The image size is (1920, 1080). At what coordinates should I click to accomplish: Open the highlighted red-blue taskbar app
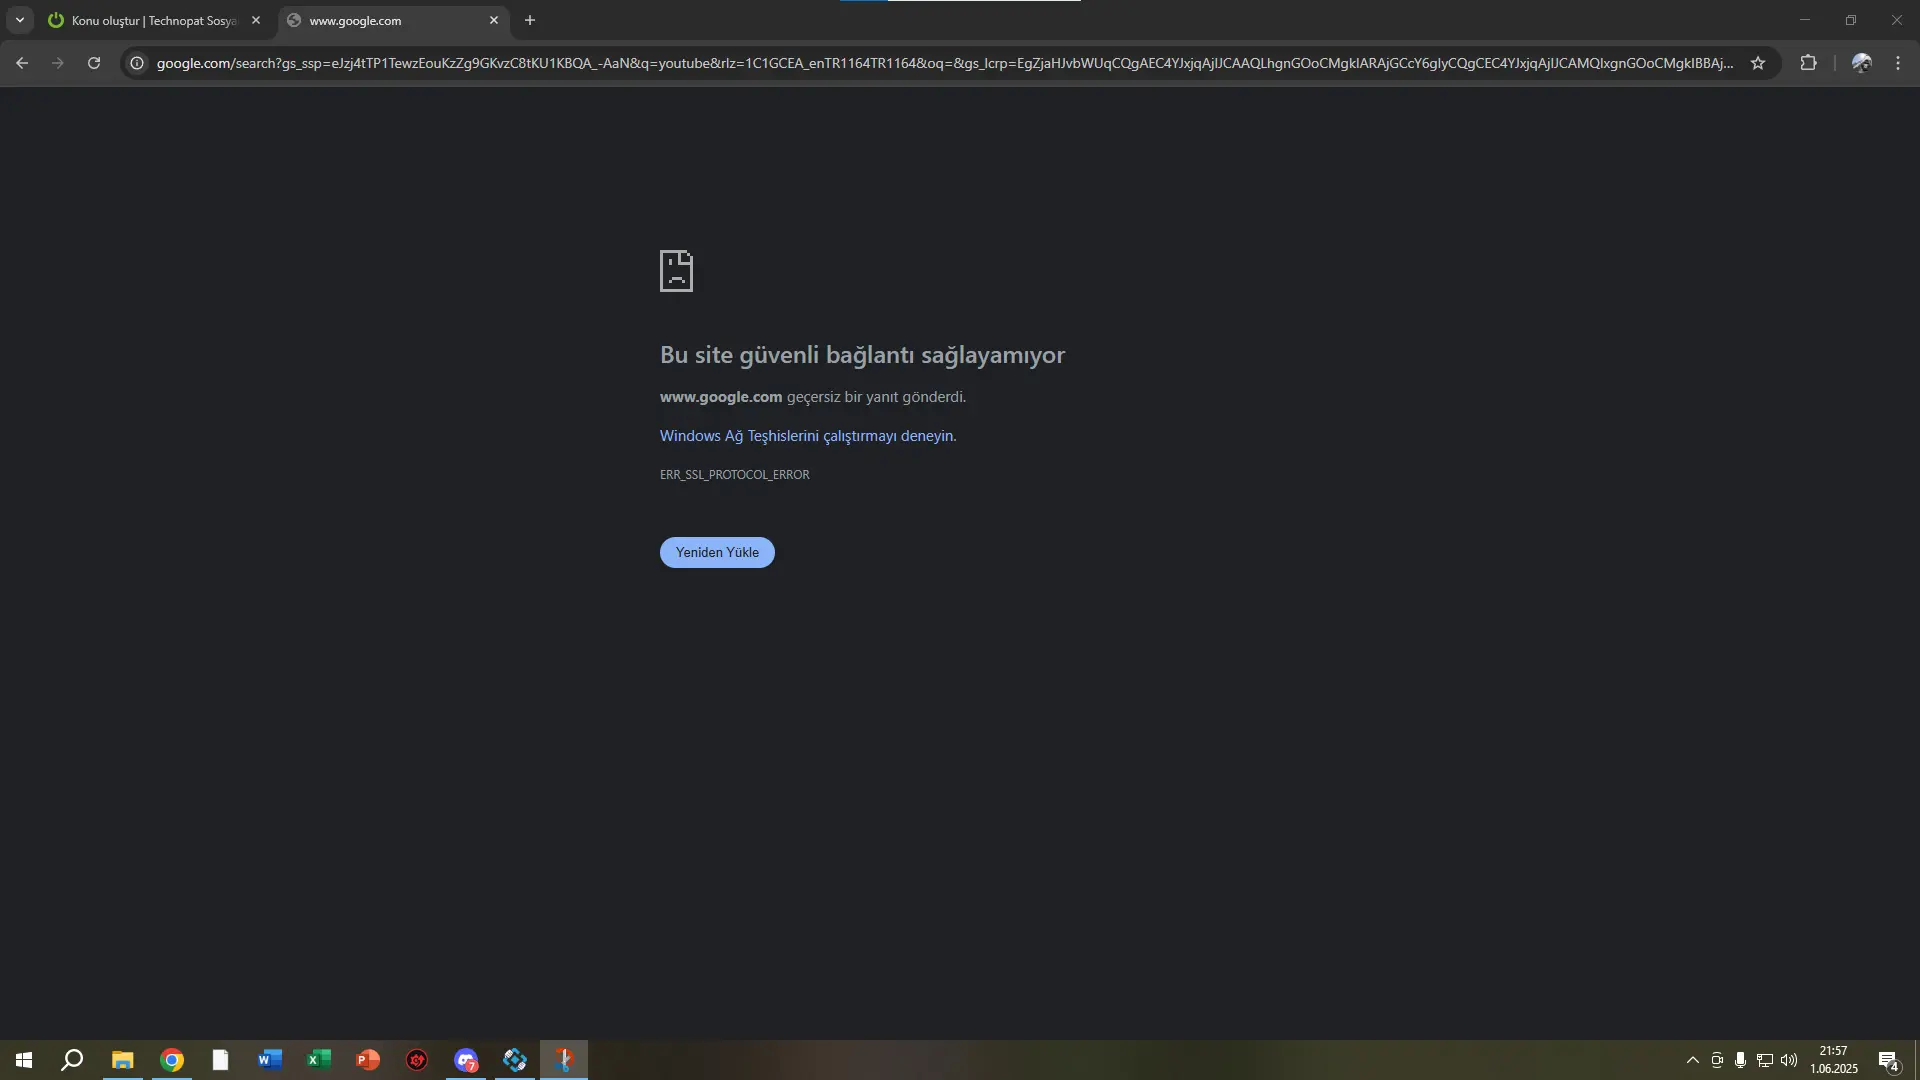(564, 1060)
